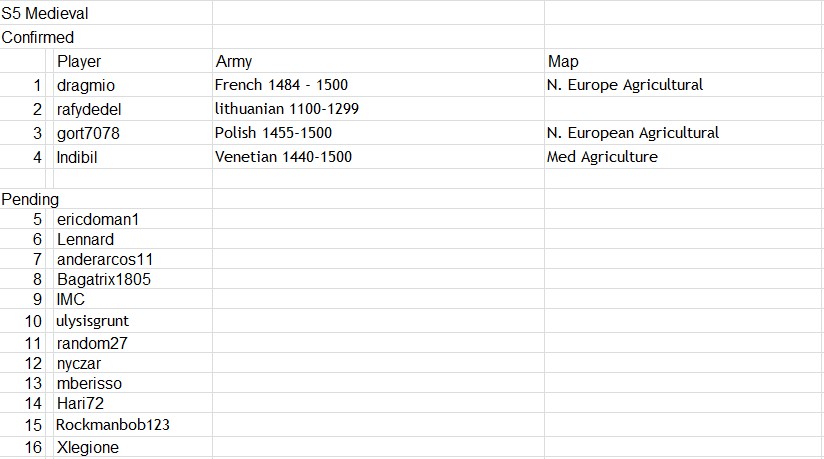This screenshot has height=459, width=824.
Task: Select the lithuanian 1100-1299 army cell
Action: click(378, 109)
